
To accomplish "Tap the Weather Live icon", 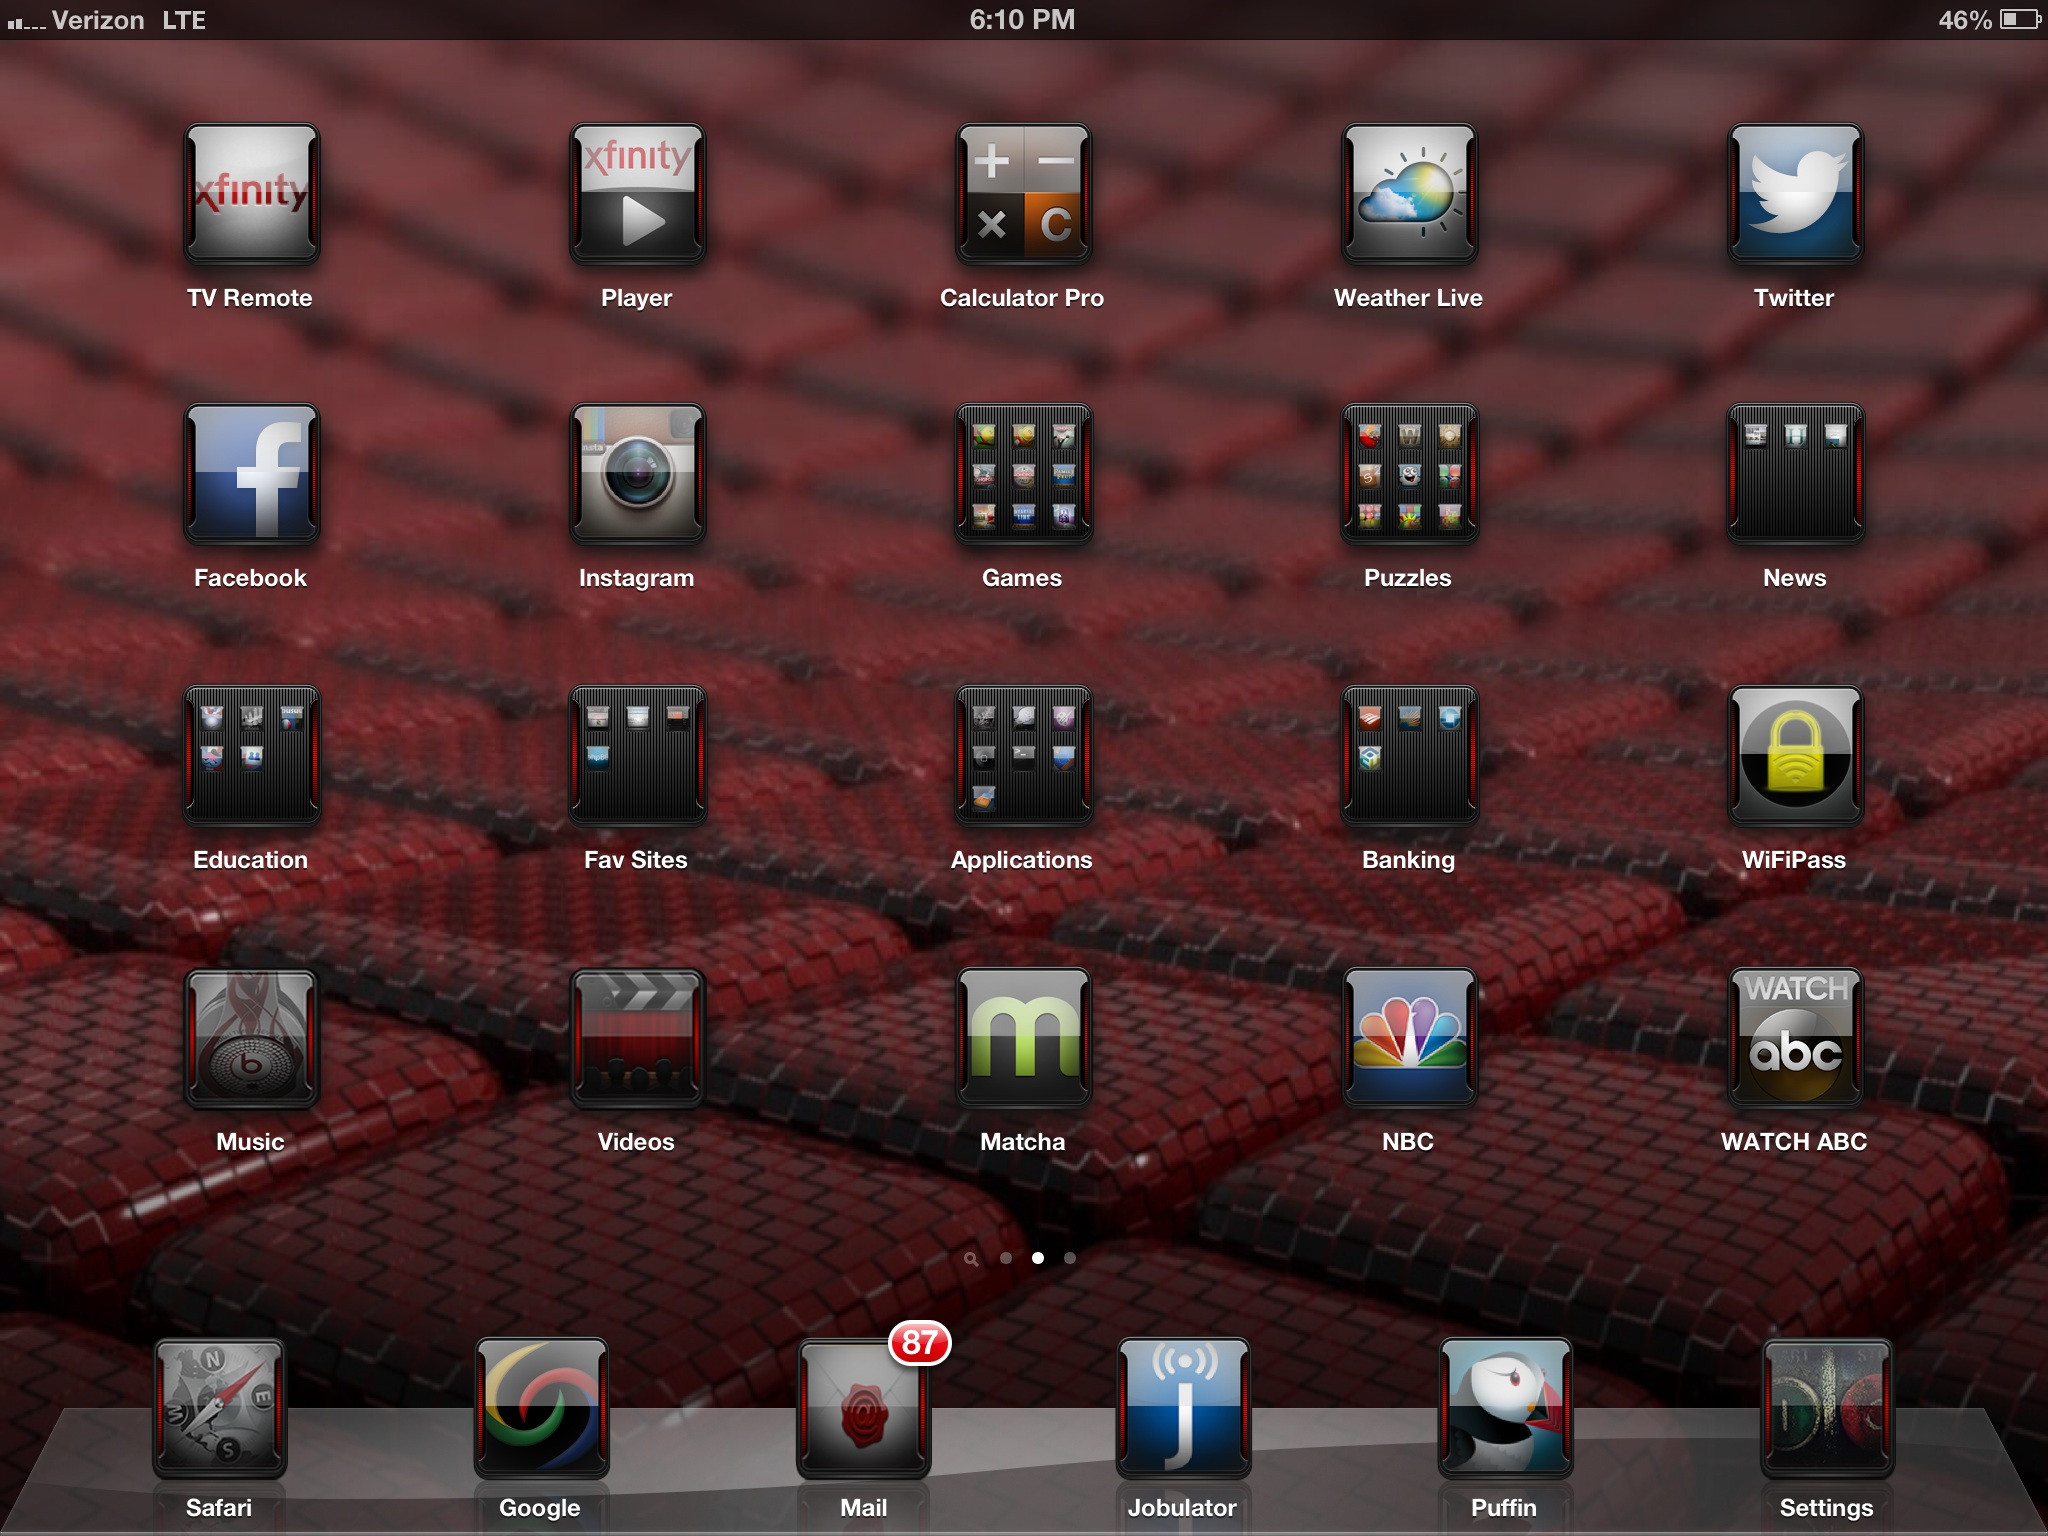I will tap(1408, 193).
